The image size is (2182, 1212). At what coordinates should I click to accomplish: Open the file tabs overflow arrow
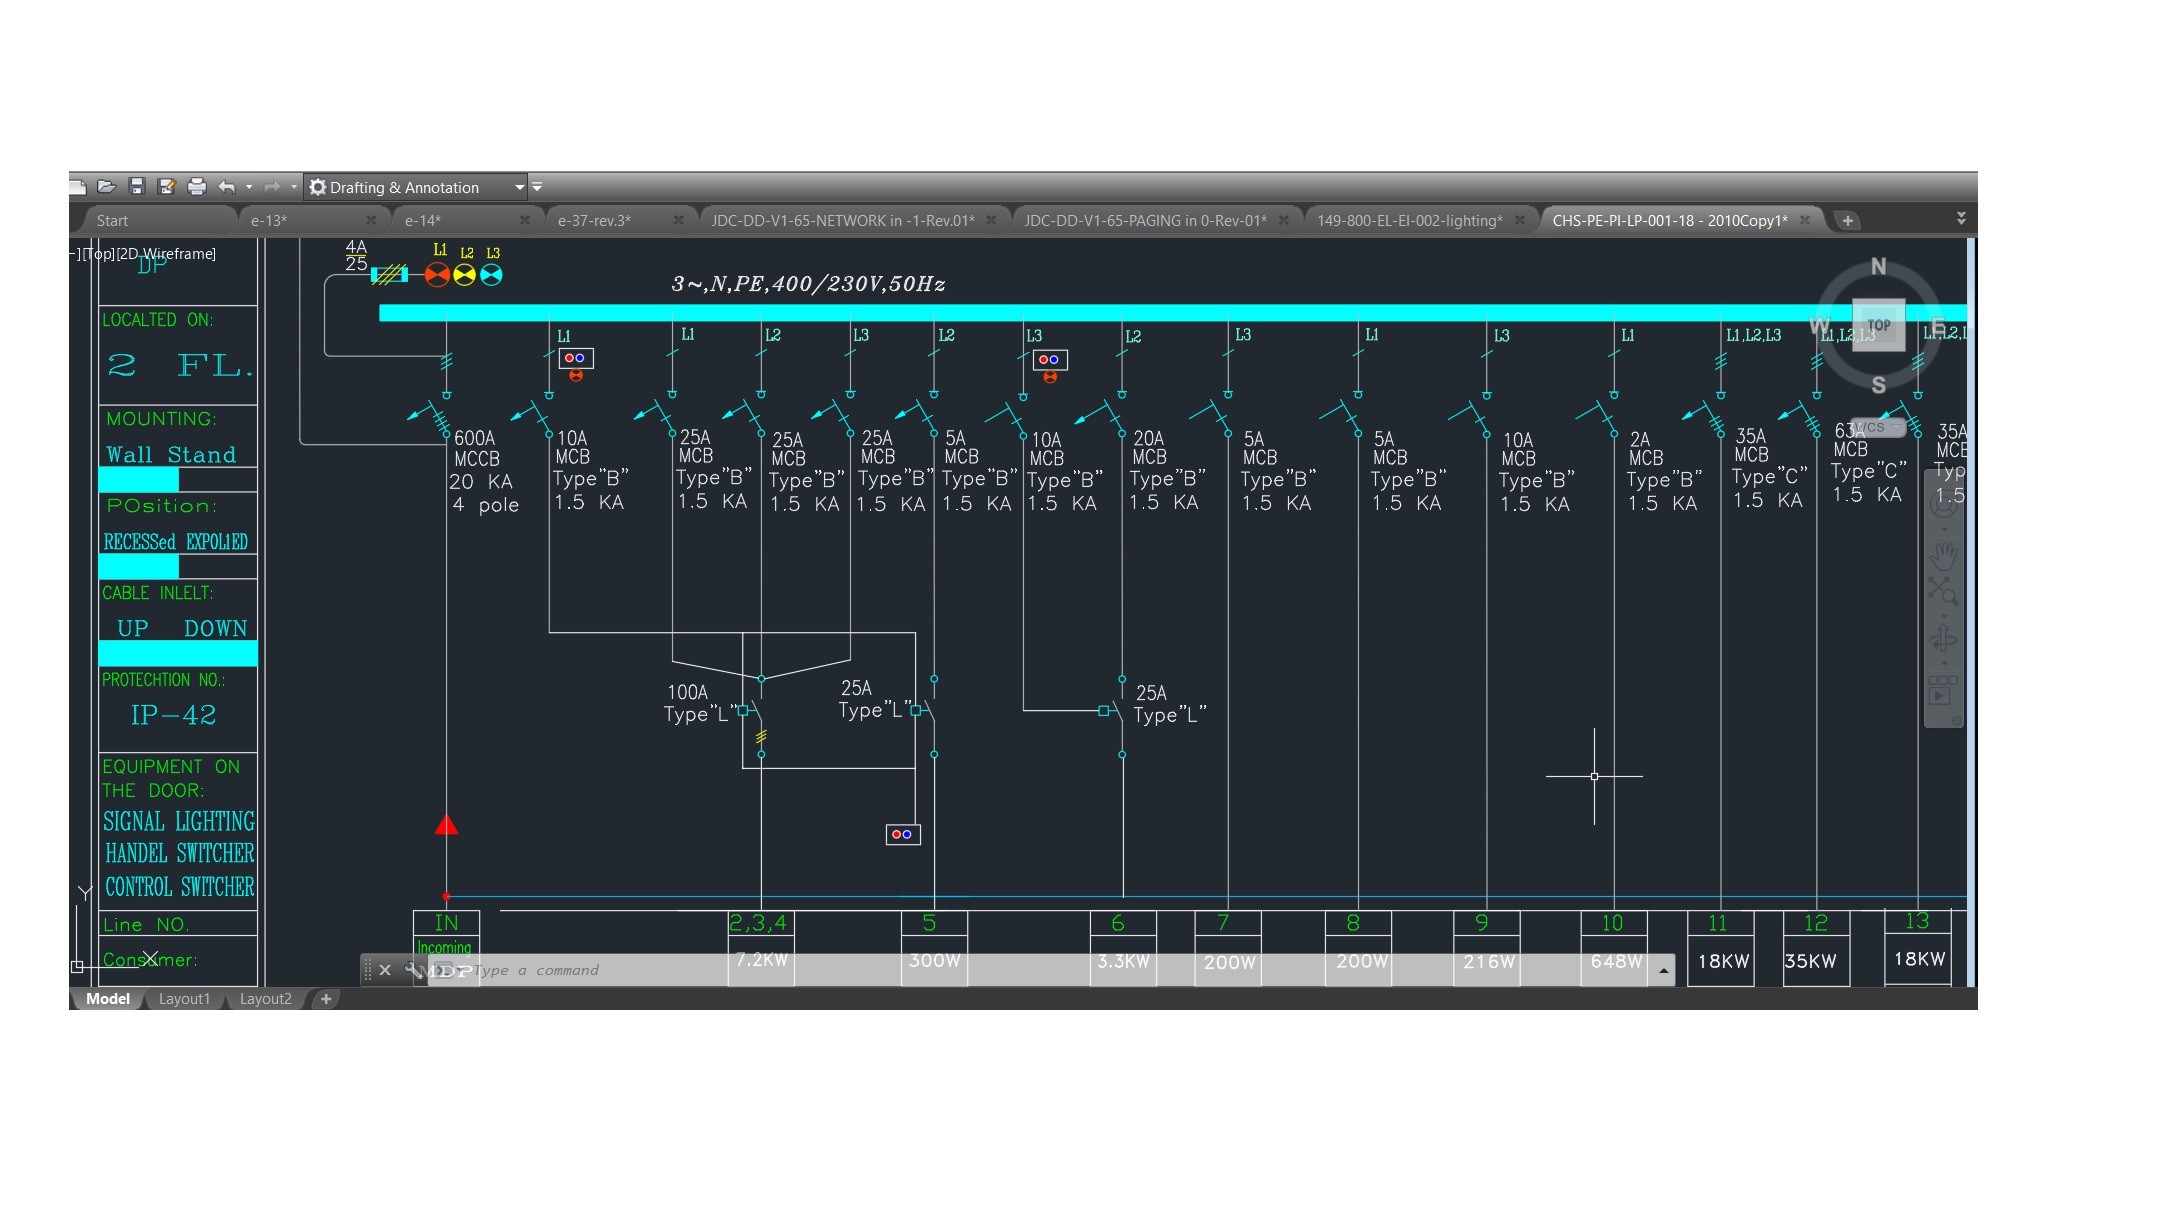coord(1960,218)
